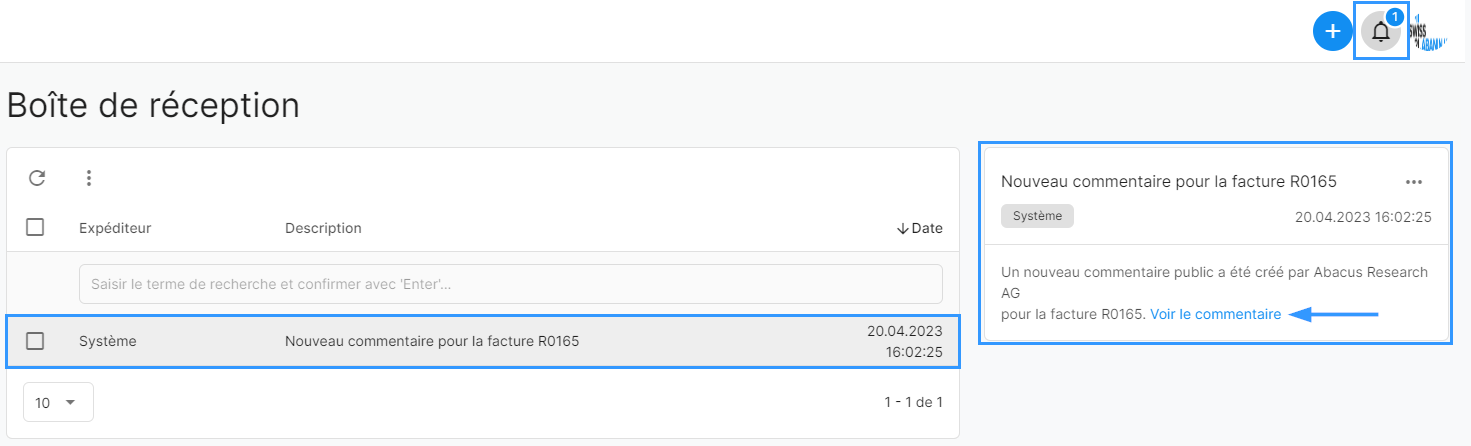Screen dimensions: 1471x446
Task: Open the inbox three-dot vertical menu
Action: click(x=89, y=178)
